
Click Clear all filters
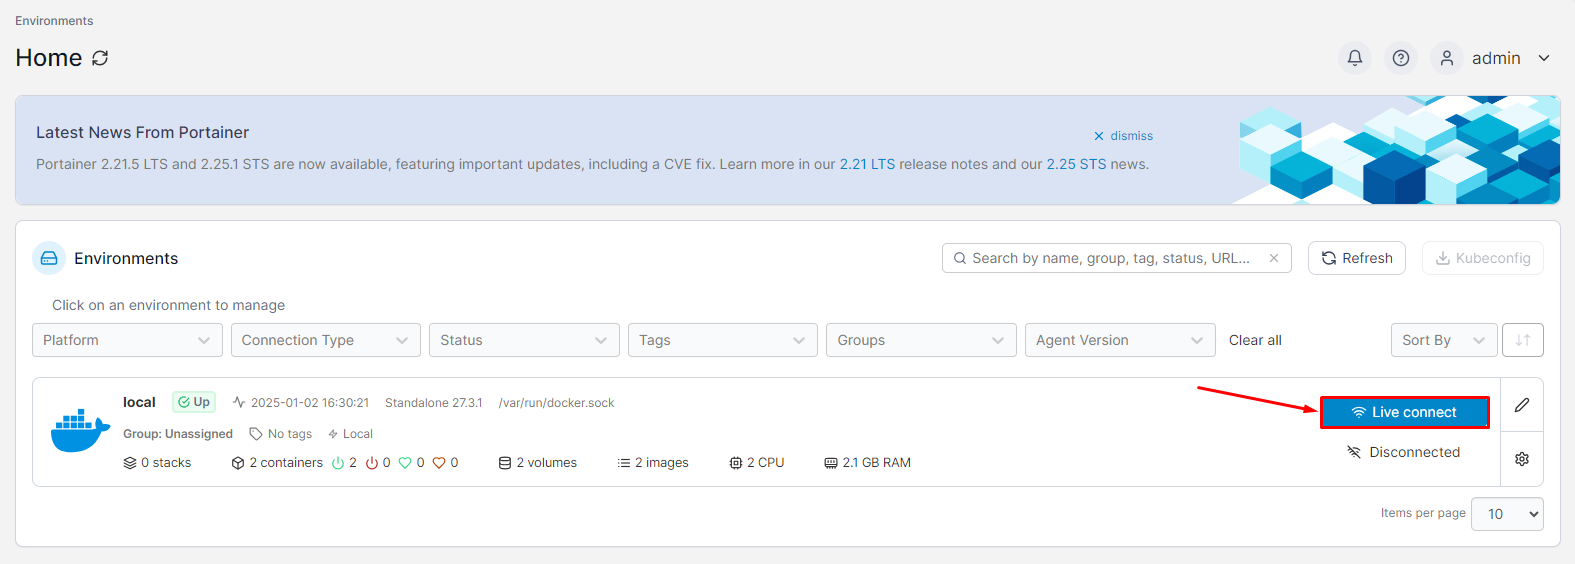click(1255, 340)
